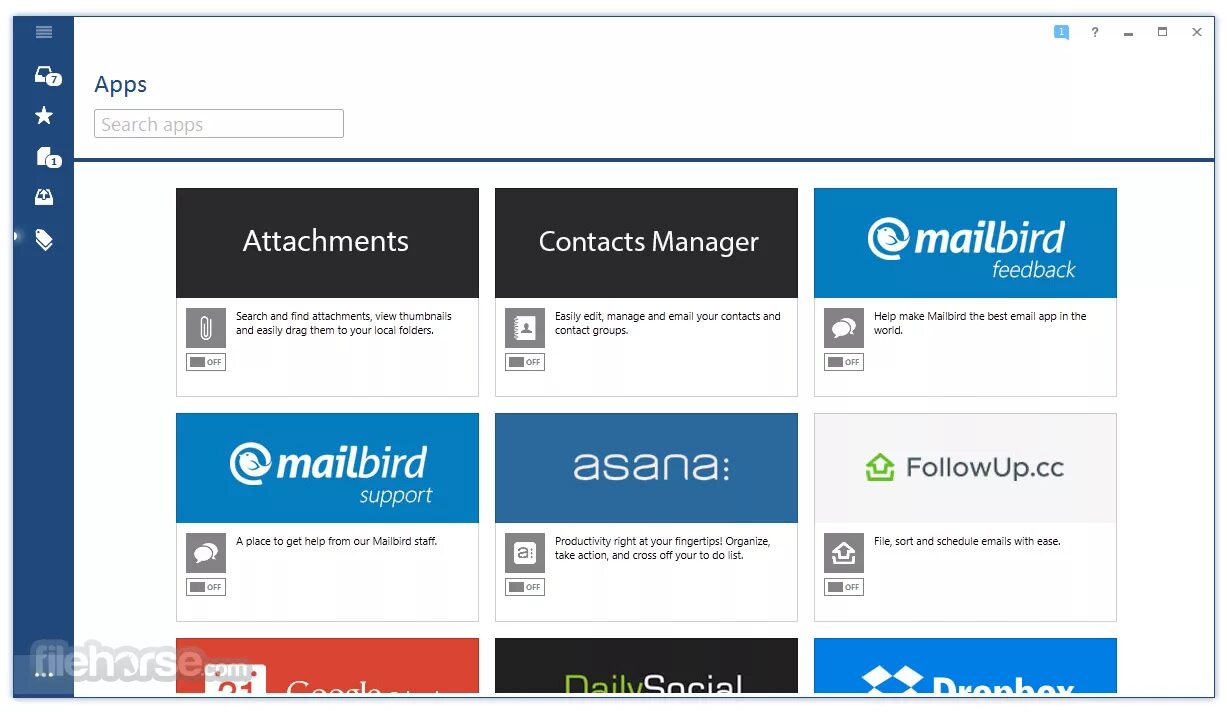Open the Dropbox app tile

(x=965, y=667)
